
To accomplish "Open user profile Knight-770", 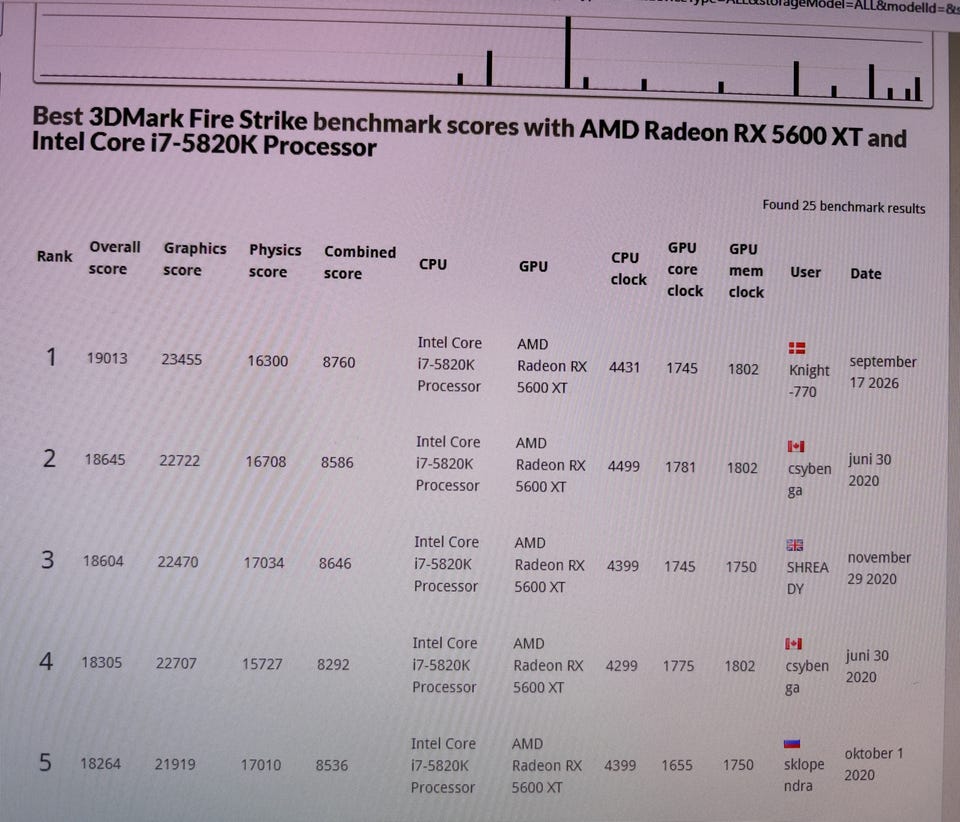I will coord(809,381).
